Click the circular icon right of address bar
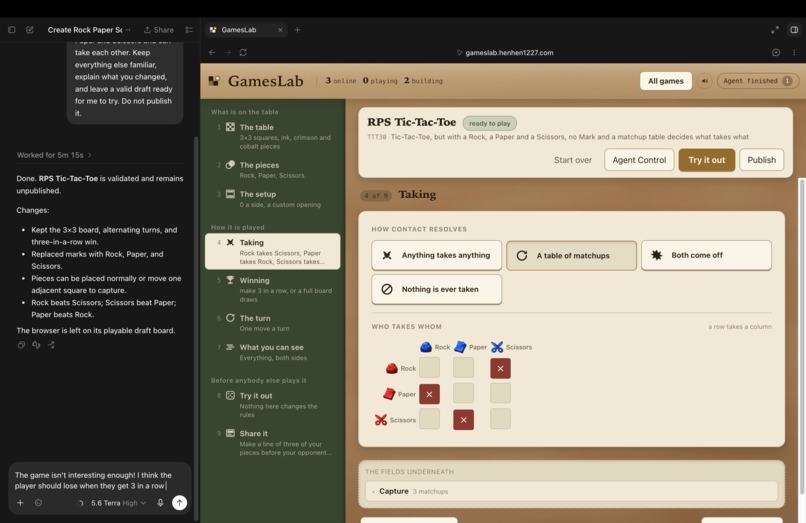 [776, 52]
